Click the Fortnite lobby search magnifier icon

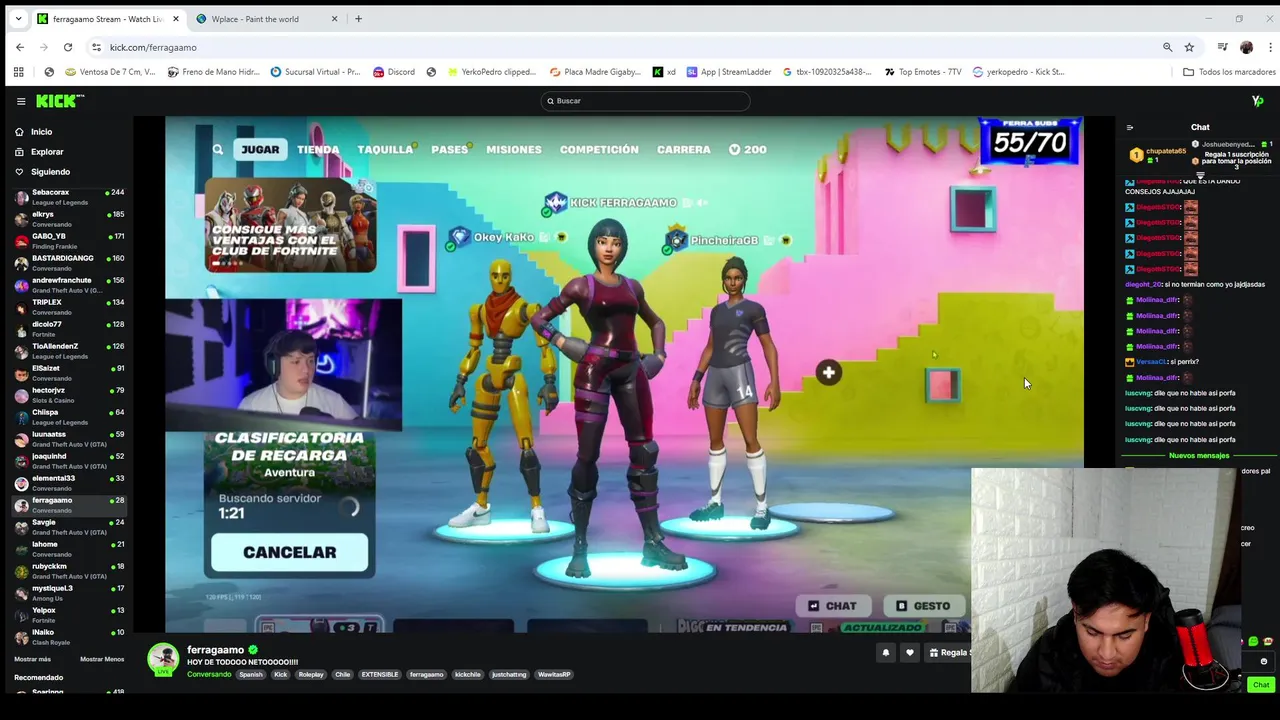point(217,150)
